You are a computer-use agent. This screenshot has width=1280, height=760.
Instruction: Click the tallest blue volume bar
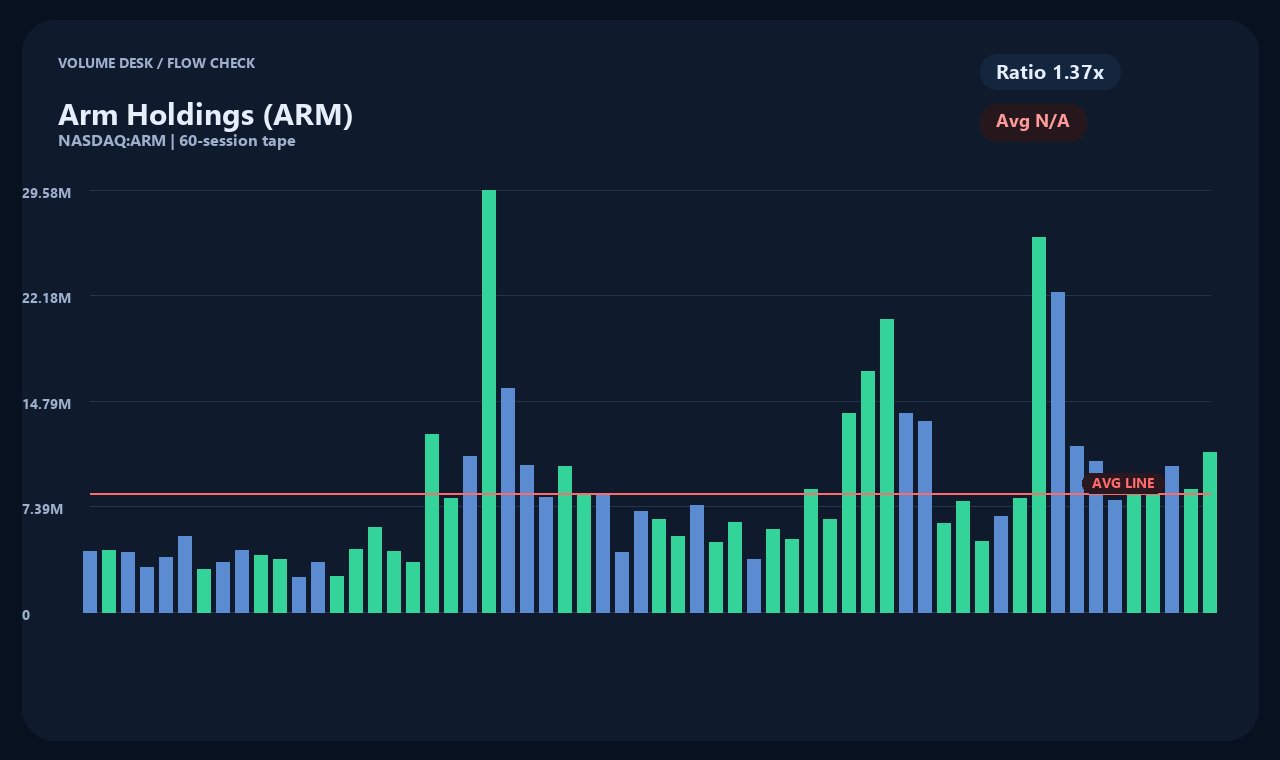(x=1058, y=452)
